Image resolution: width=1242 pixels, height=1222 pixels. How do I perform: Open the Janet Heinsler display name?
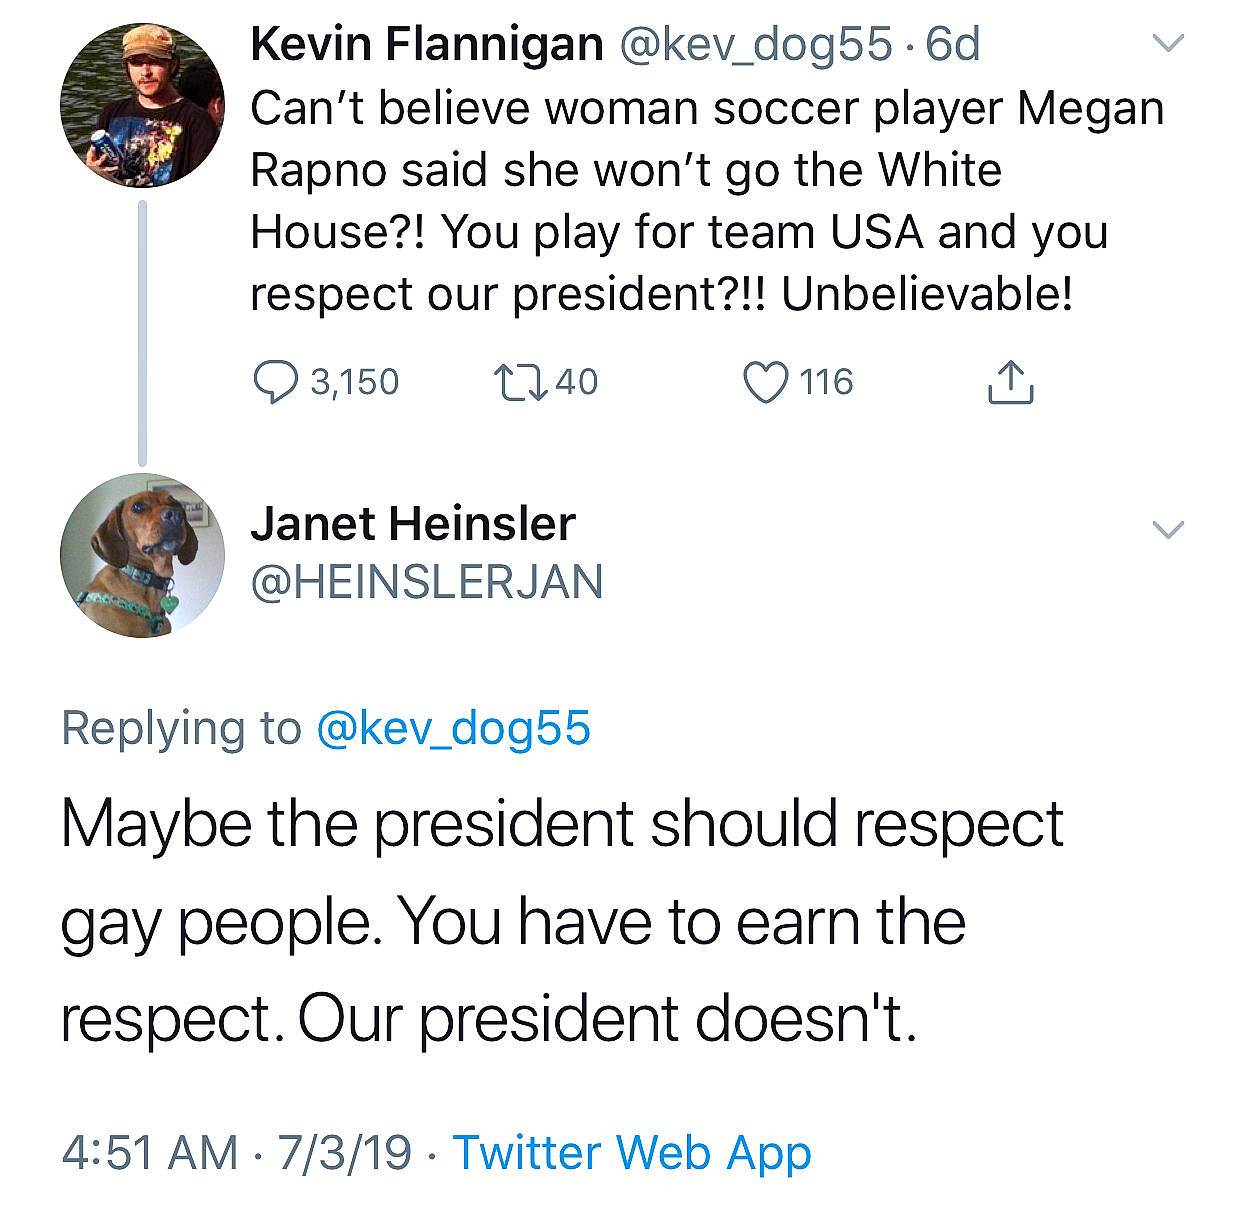[413, 524]
